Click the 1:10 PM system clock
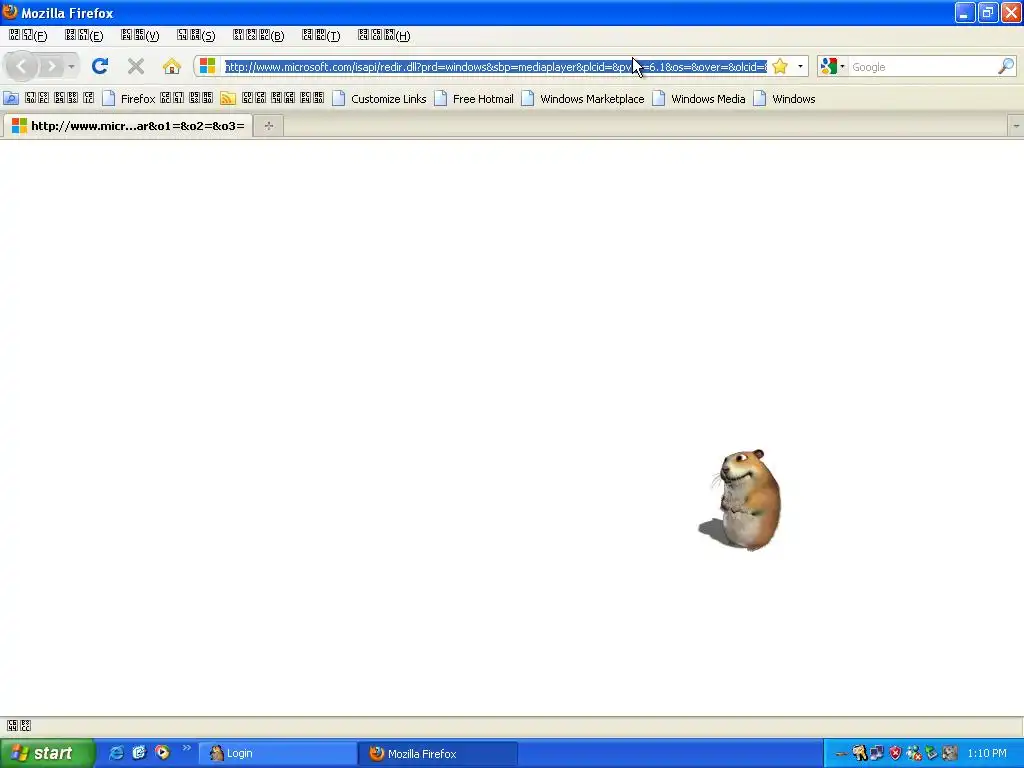Image resolution: width=1024 pixels, height=768 pixels. click(x=987, y=753)
